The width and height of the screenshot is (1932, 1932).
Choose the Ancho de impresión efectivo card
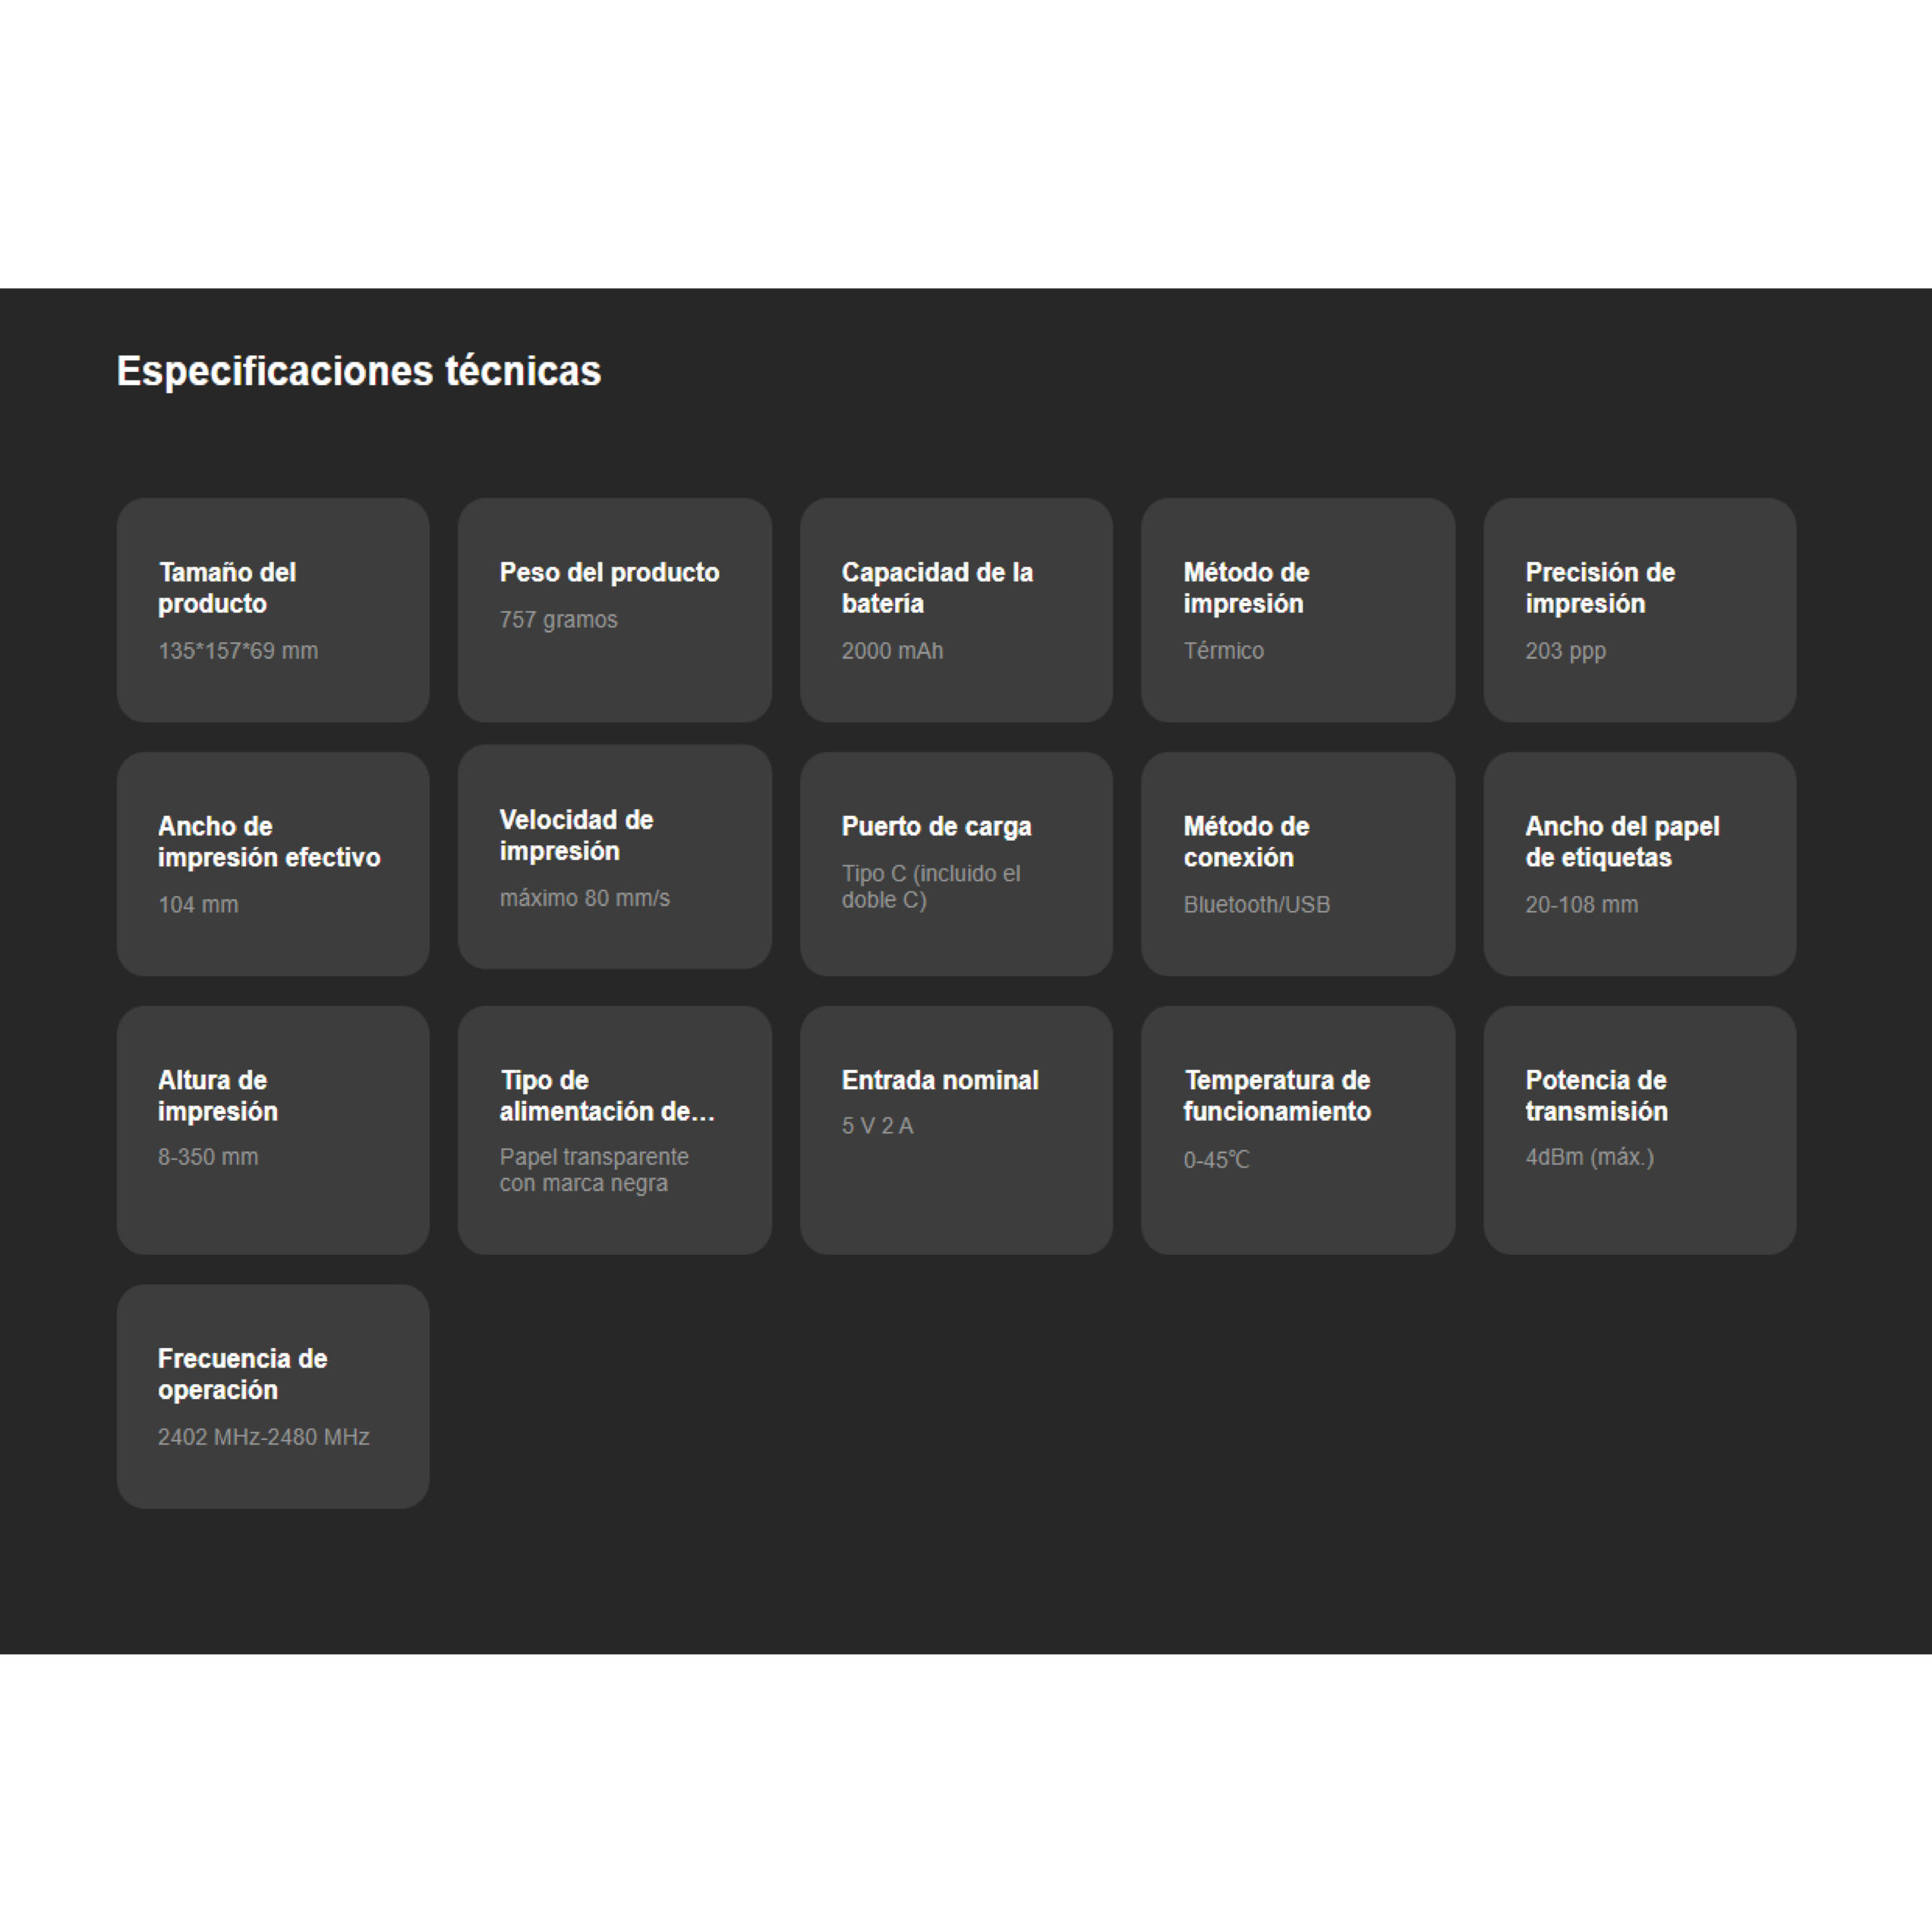[x=272, y=864]
